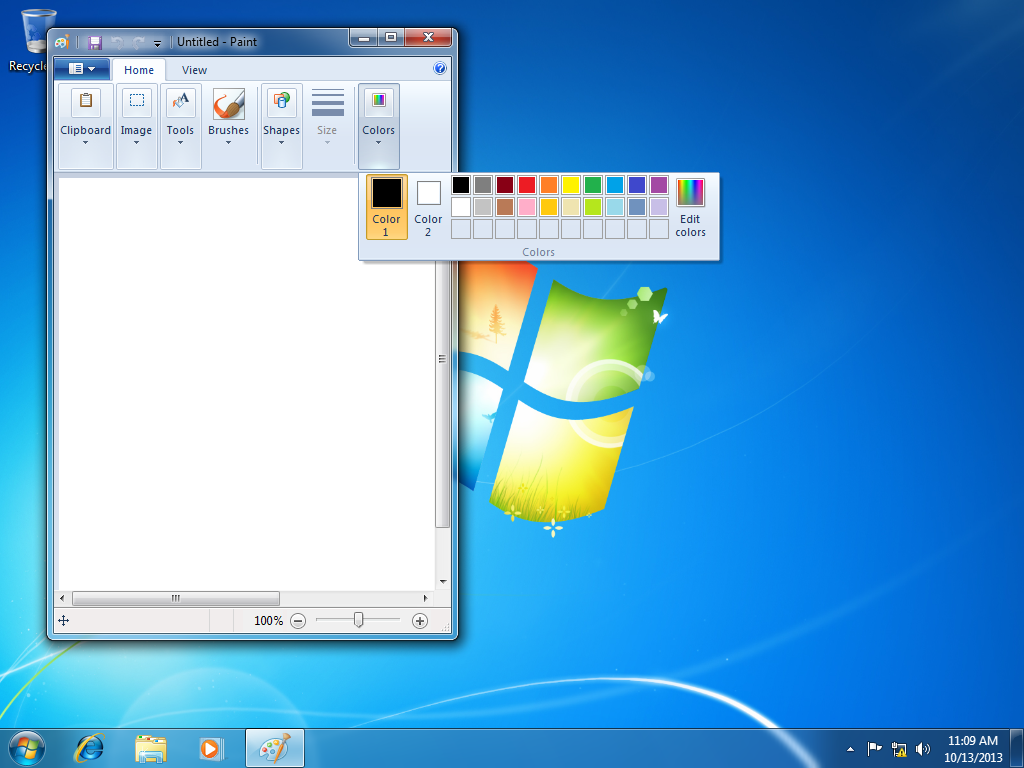
Task: Pick the turquoise blue palette swatch
Action: pos(615,185)
